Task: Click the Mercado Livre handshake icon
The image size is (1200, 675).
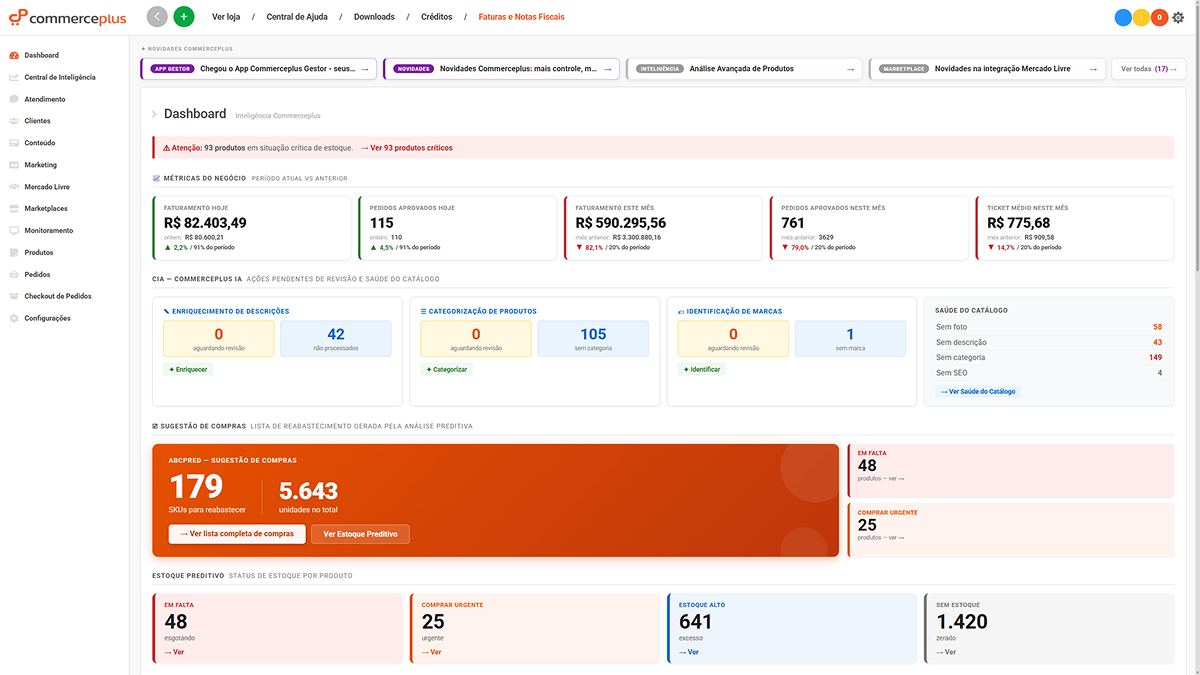Action: tap(14, 187)
